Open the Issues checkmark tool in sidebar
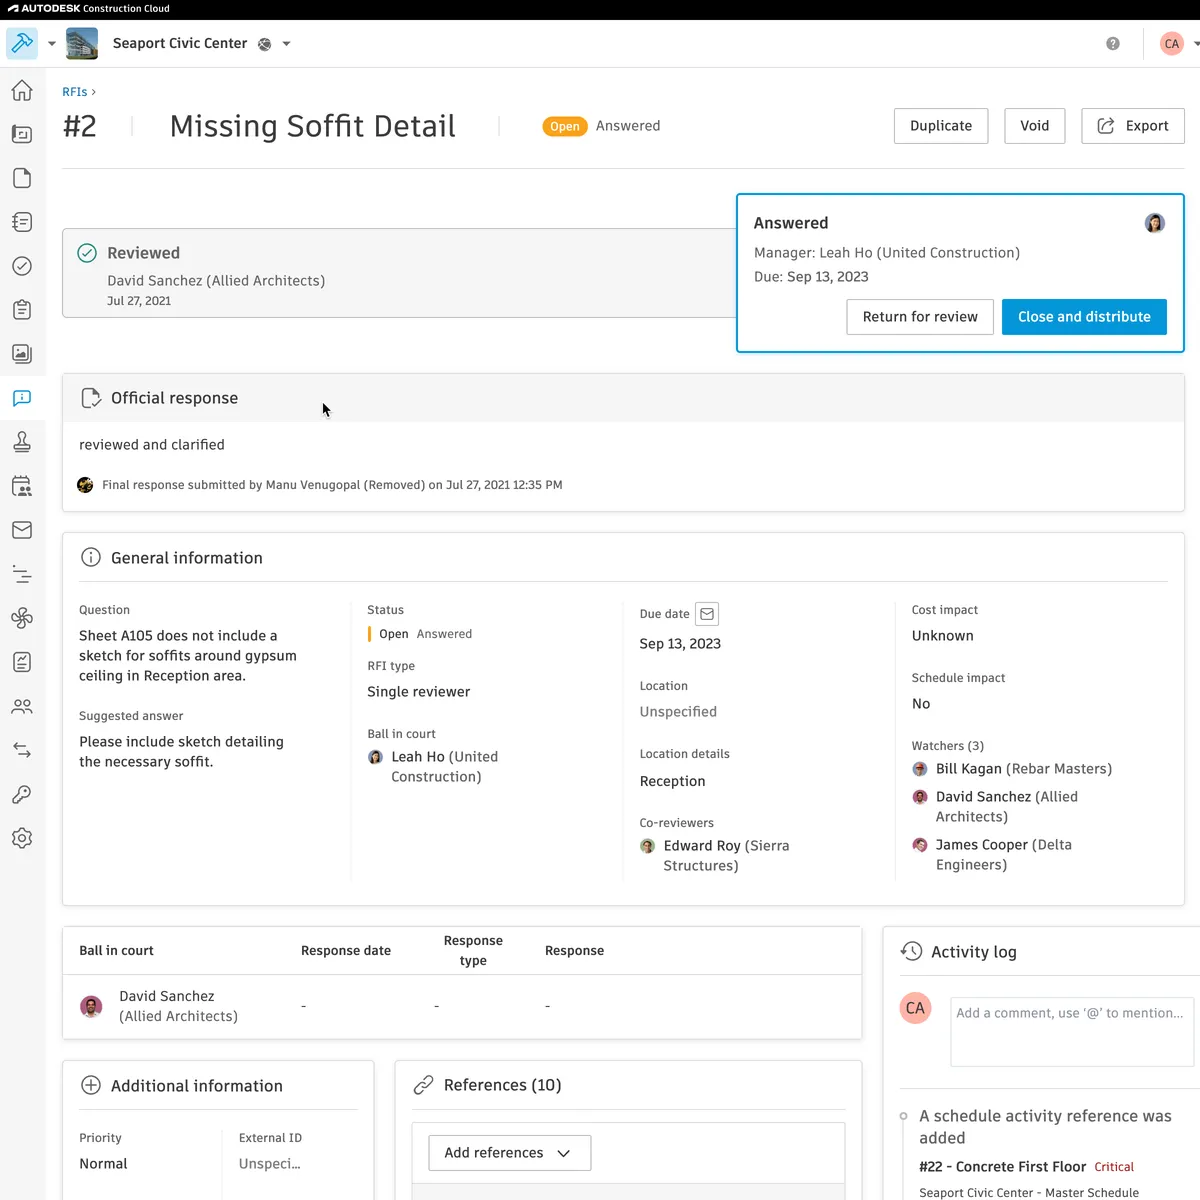 (22, 266)
